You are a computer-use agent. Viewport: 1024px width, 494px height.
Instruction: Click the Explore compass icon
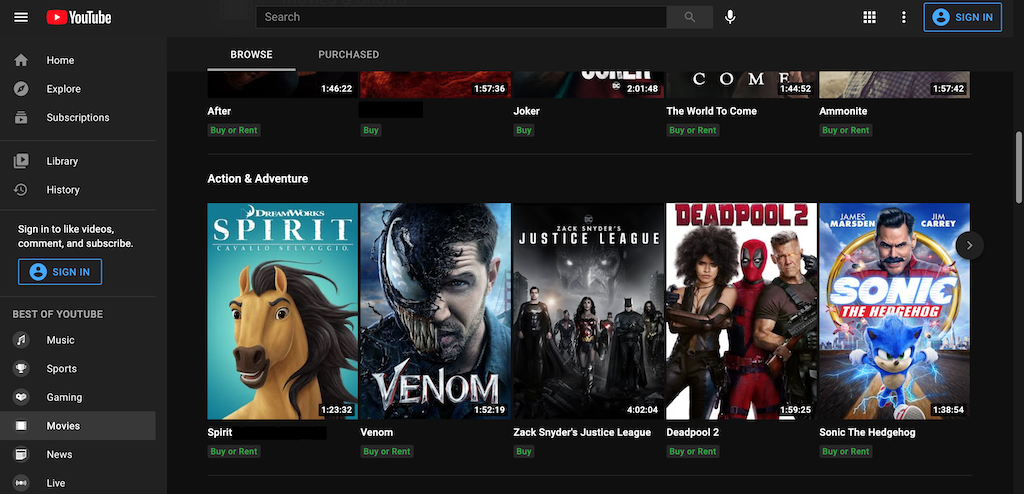coord(21,89)
